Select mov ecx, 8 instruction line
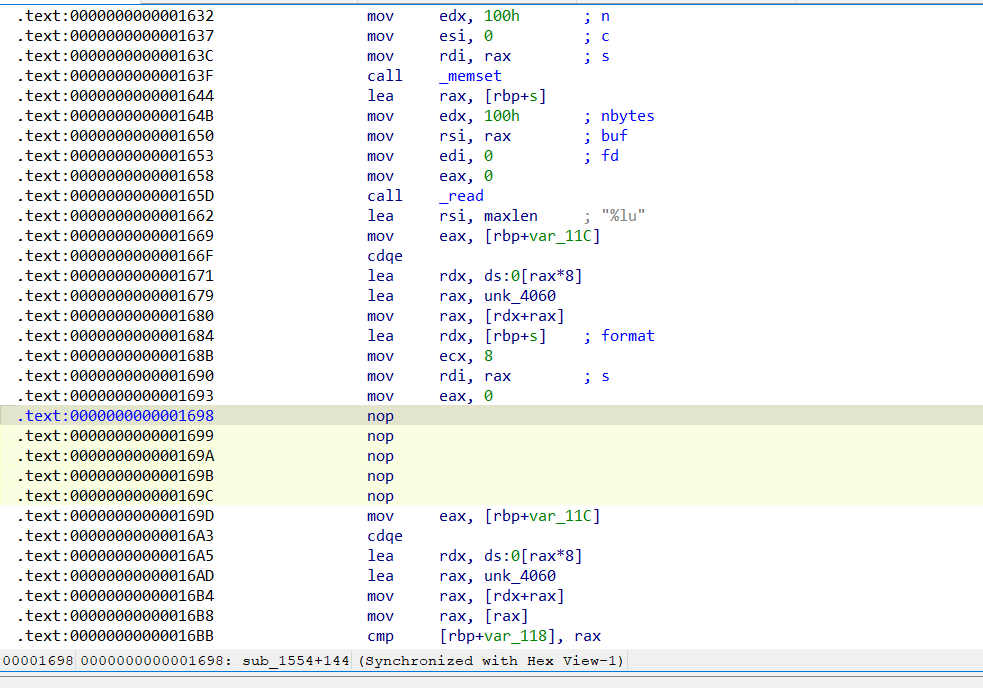 tap(430, 356)
